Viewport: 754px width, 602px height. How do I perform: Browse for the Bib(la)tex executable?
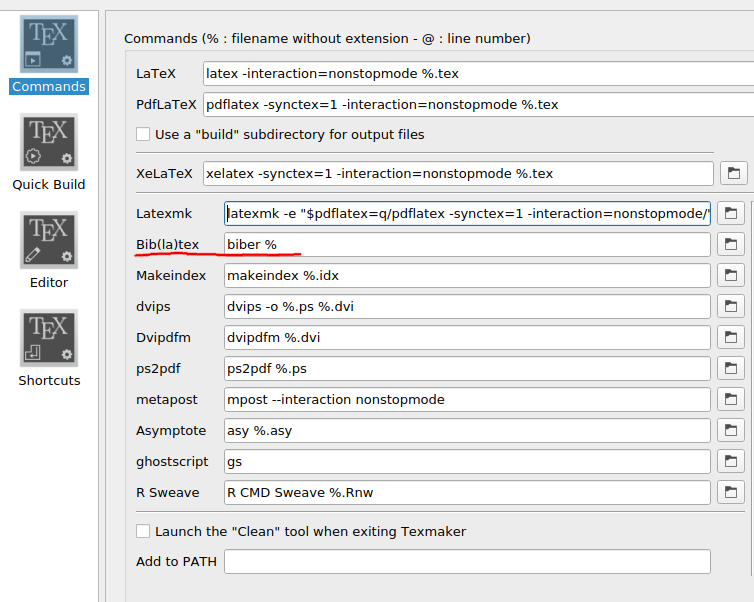[733, 244]
